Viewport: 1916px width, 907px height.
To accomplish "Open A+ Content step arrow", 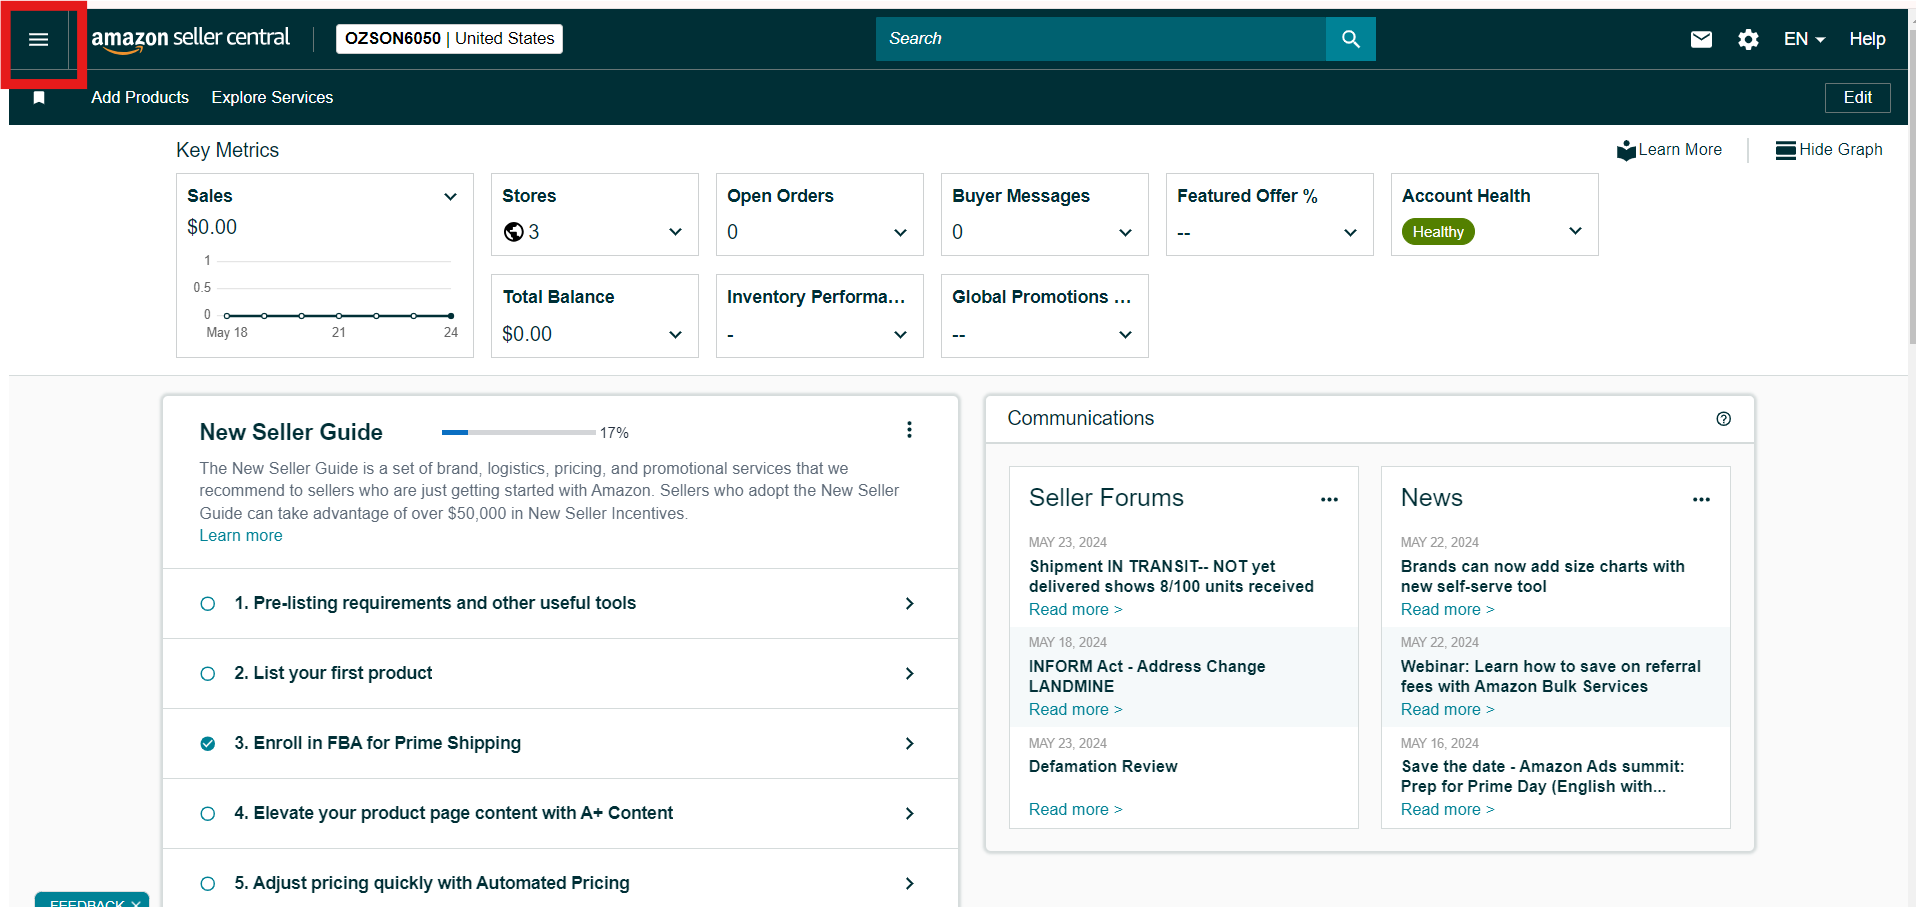I will click(909, 814).
